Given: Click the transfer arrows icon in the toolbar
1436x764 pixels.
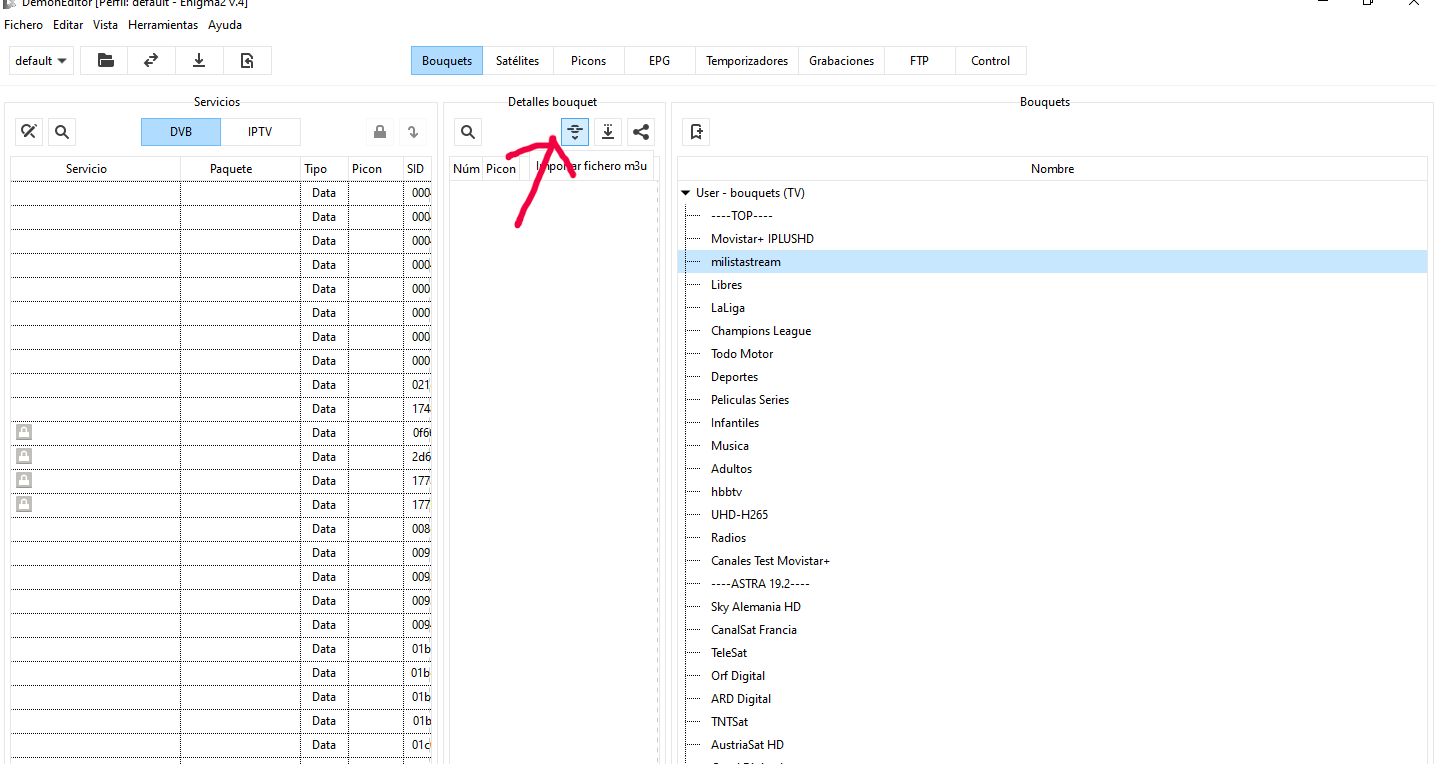Looking at the screenshot, I should pos(151,61).
